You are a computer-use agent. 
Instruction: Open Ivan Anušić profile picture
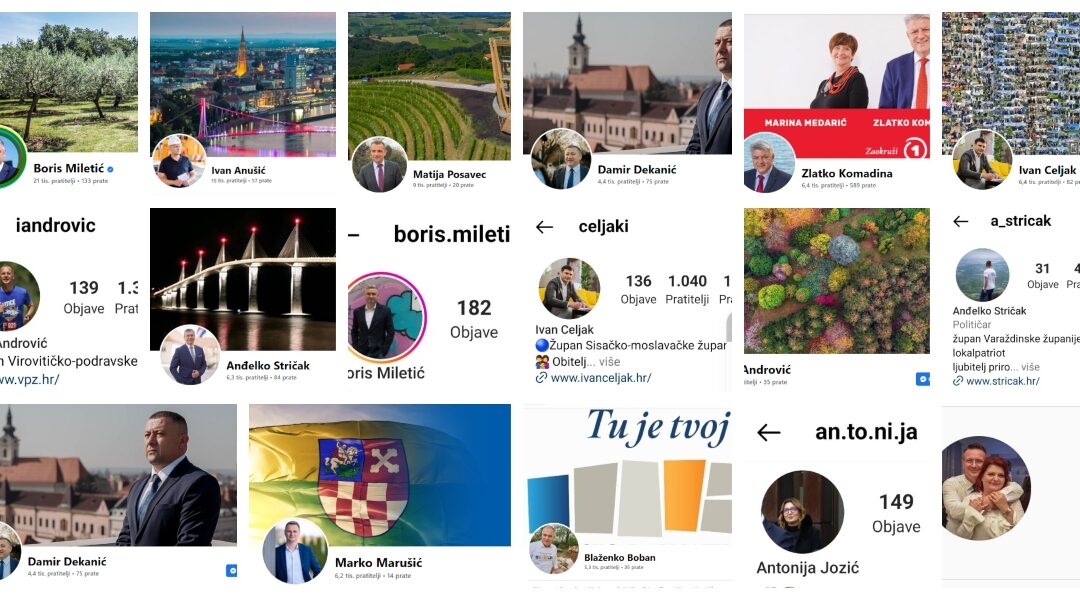(x=178, y=161)
